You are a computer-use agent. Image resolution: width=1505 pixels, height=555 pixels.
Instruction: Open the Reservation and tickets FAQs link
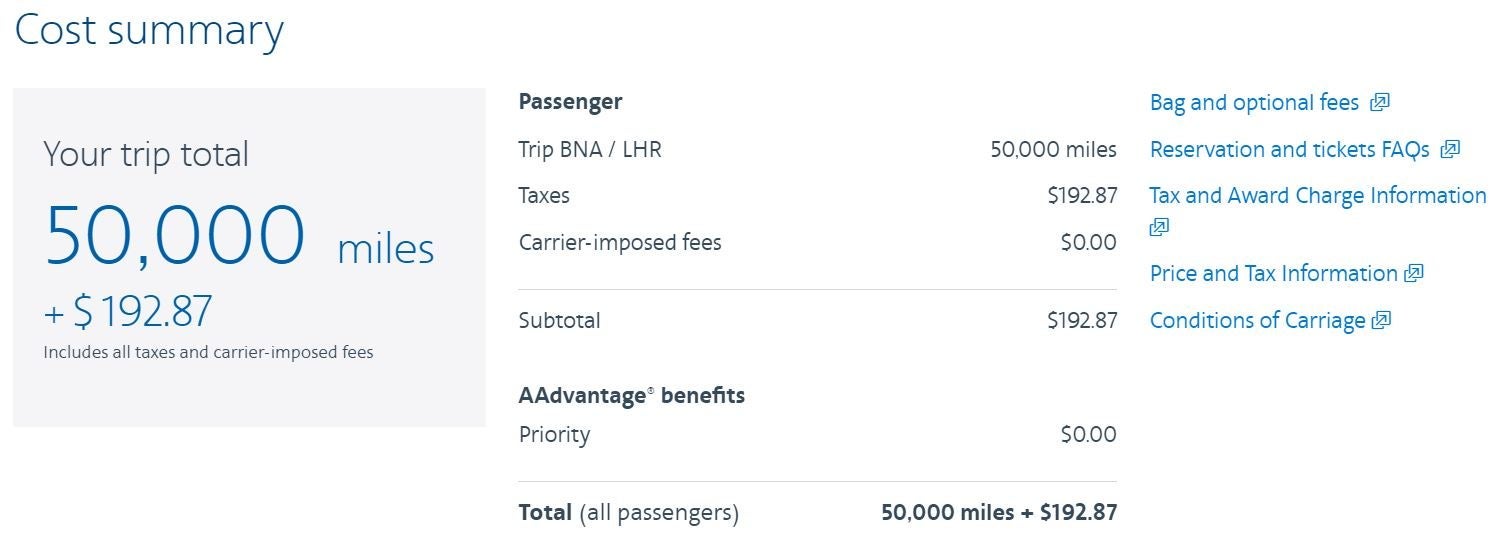[x=1289, y=150]
